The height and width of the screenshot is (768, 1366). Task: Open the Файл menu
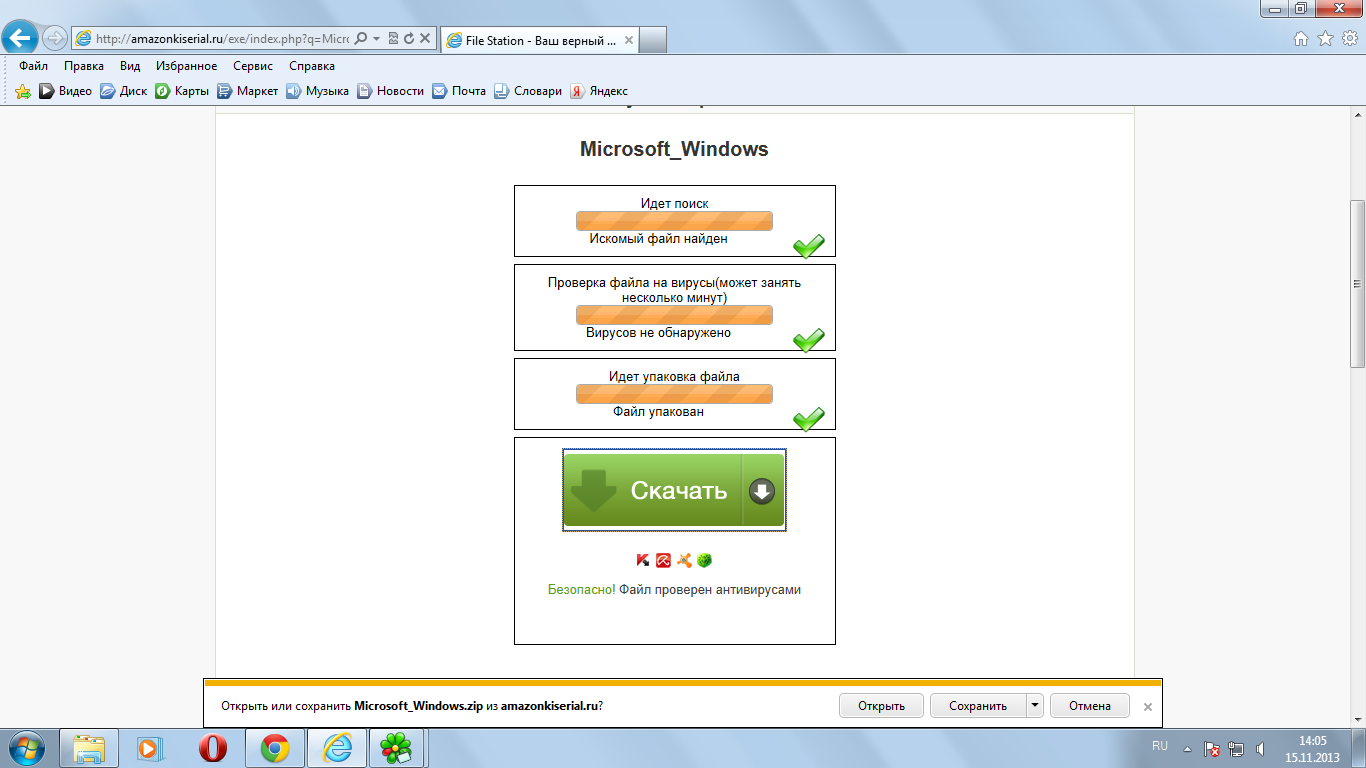[x=33, y=66]
